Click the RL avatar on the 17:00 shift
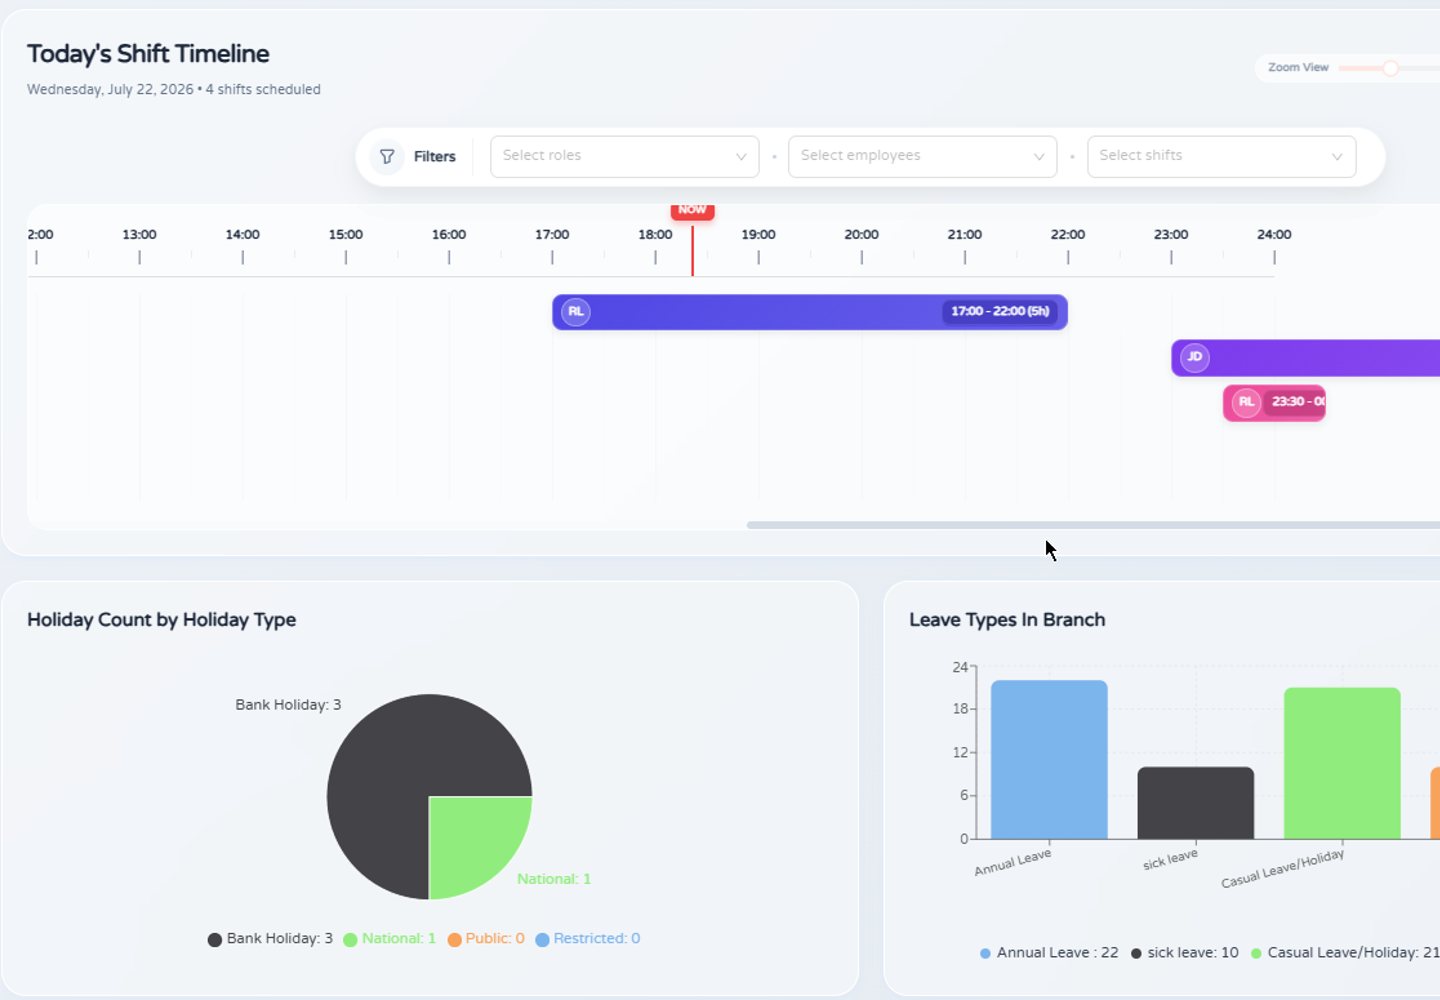Image resolution: width=1440 pixels, height=1000 pixels. click(x=576, y=312)
